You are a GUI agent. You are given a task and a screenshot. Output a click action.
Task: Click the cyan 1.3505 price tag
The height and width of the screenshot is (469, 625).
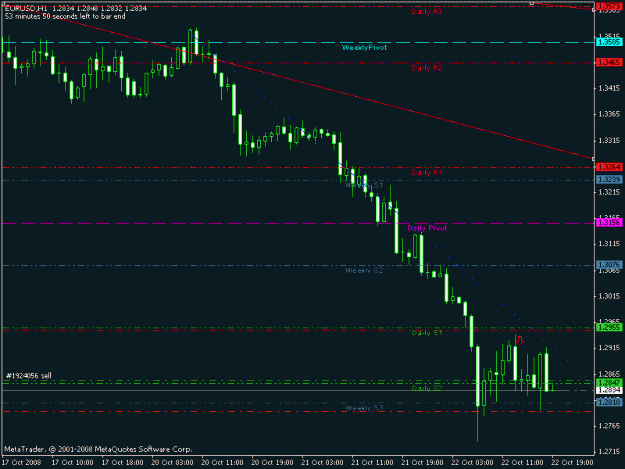pyautogui.click(x=609, y=42)
